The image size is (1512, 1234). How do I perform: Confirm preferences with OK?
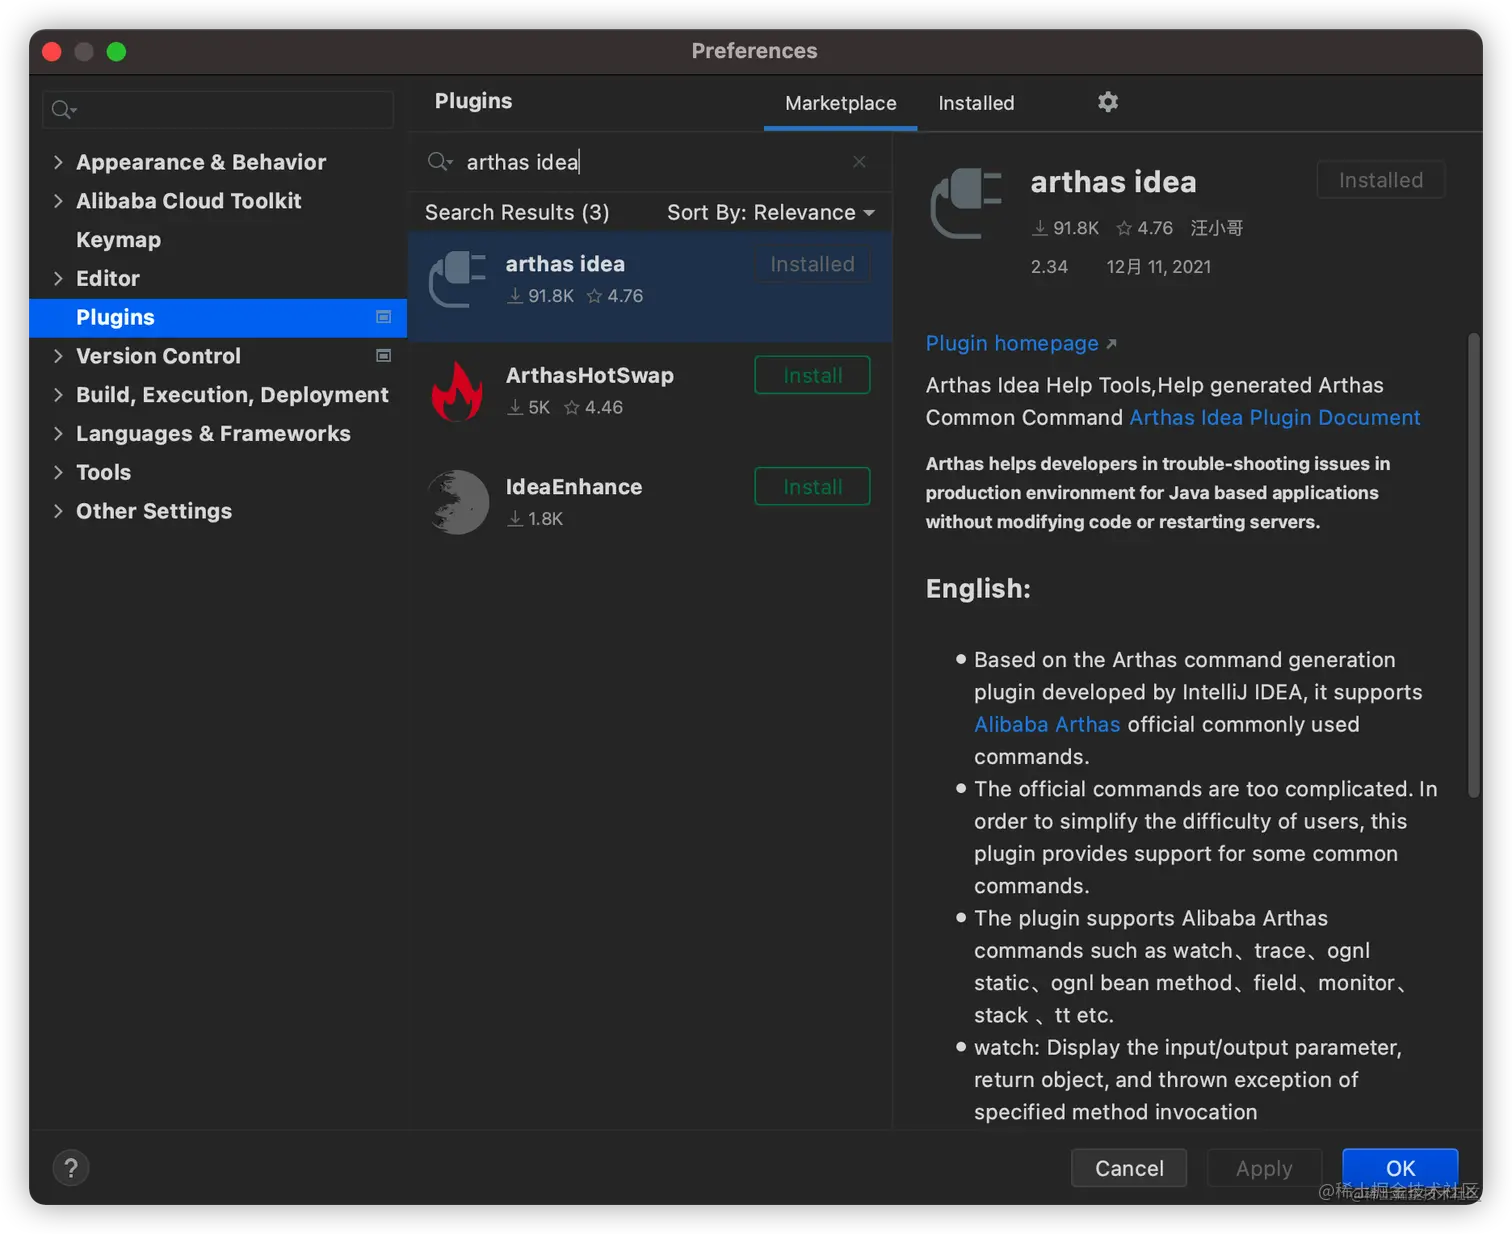click(1400, 1168)
